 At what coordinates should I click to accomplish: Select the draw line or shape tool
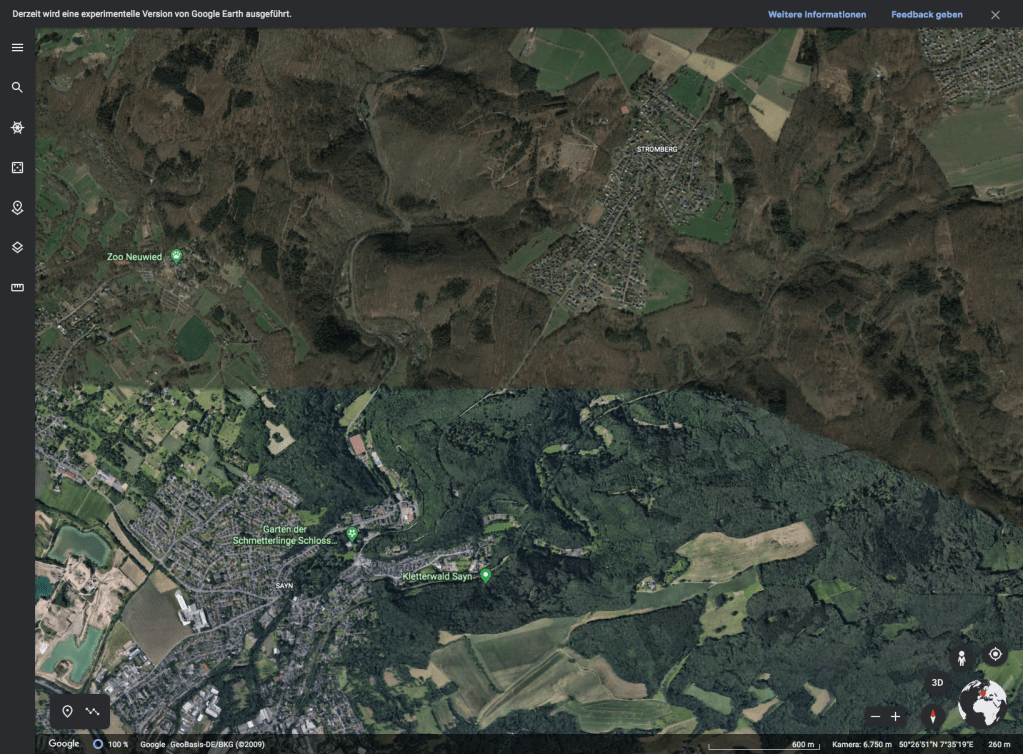(93, 711)
